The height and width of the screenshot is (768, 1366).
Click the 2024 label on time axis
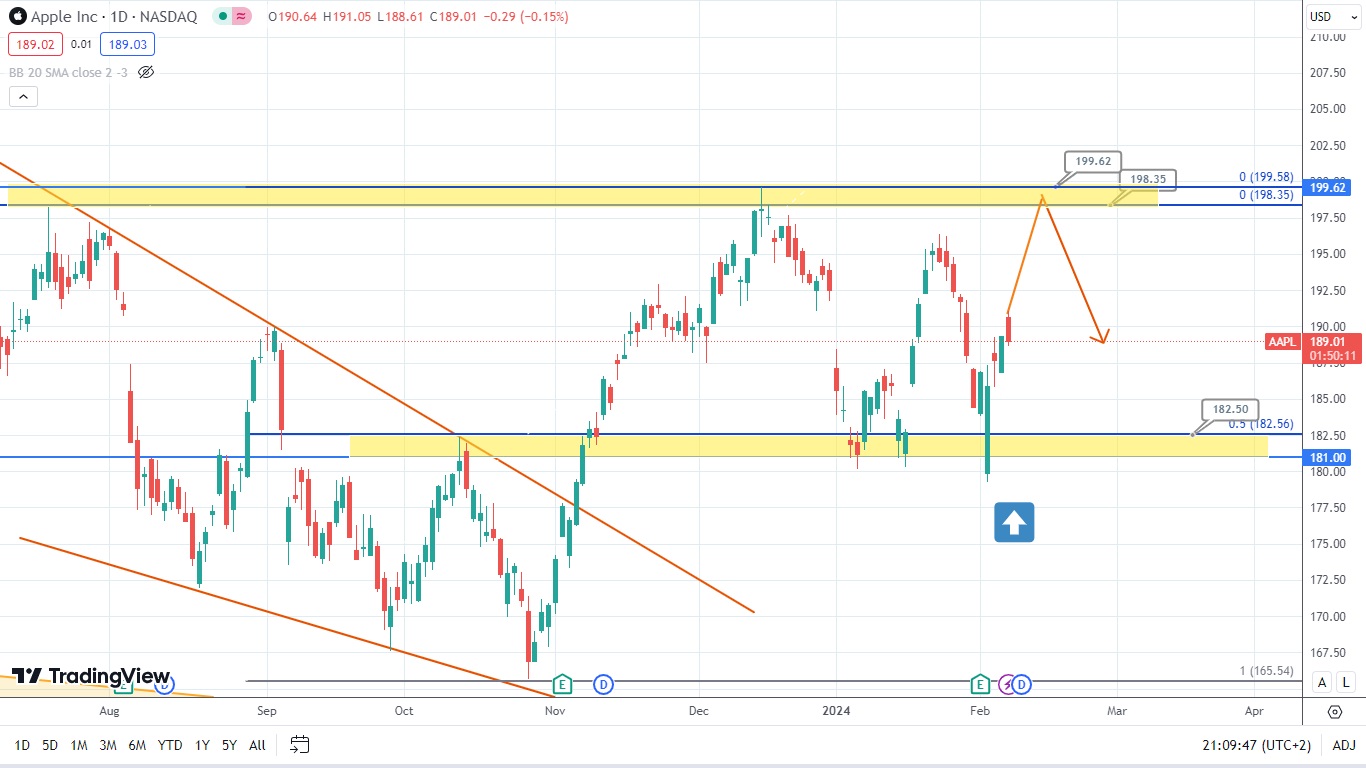click(836, 711)
